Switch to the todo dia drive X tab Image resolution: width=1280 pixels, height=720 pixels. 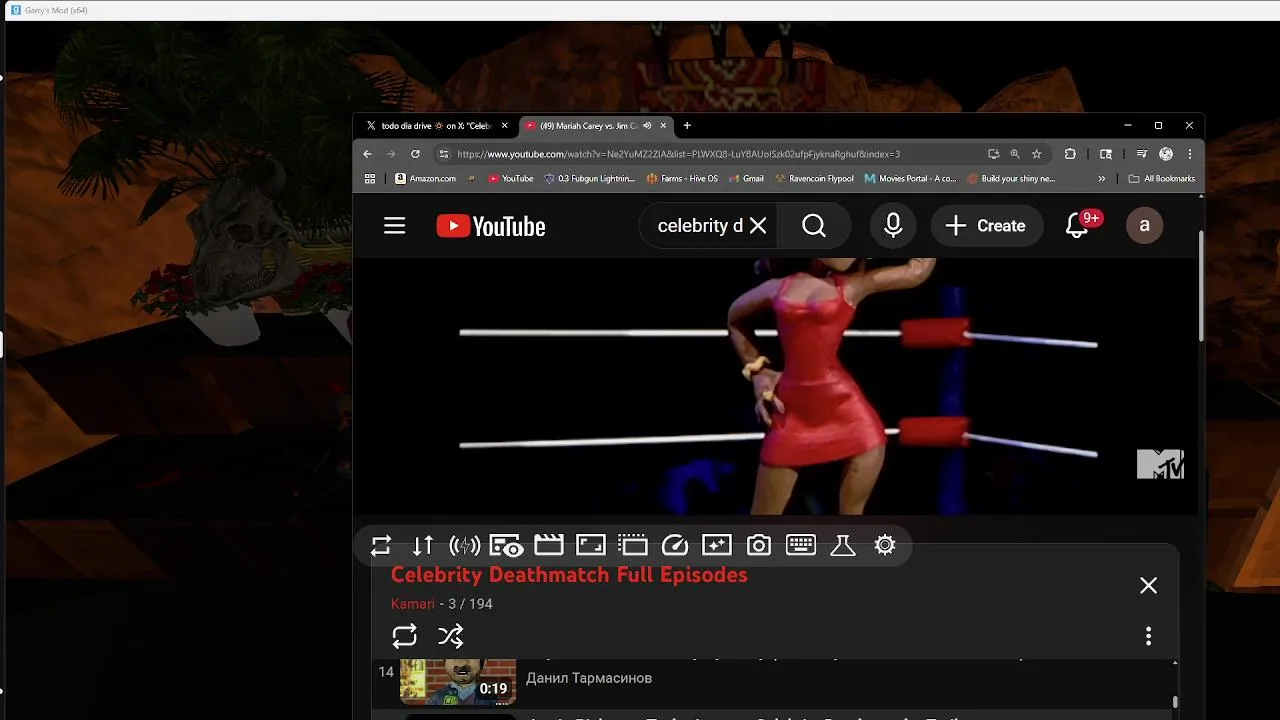(436, 126)
